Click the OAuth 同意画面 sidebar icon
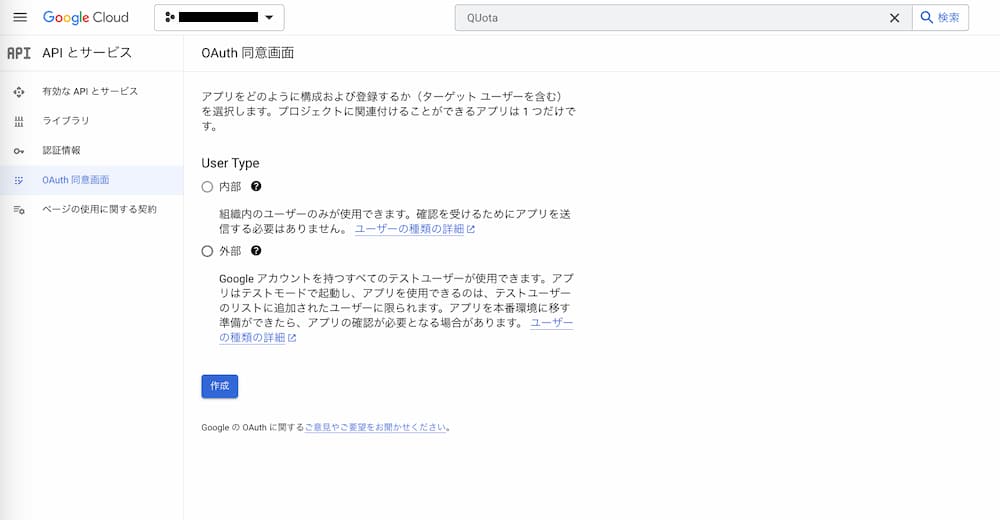Viewport: 1000px width, 520px height. point(19,180)
